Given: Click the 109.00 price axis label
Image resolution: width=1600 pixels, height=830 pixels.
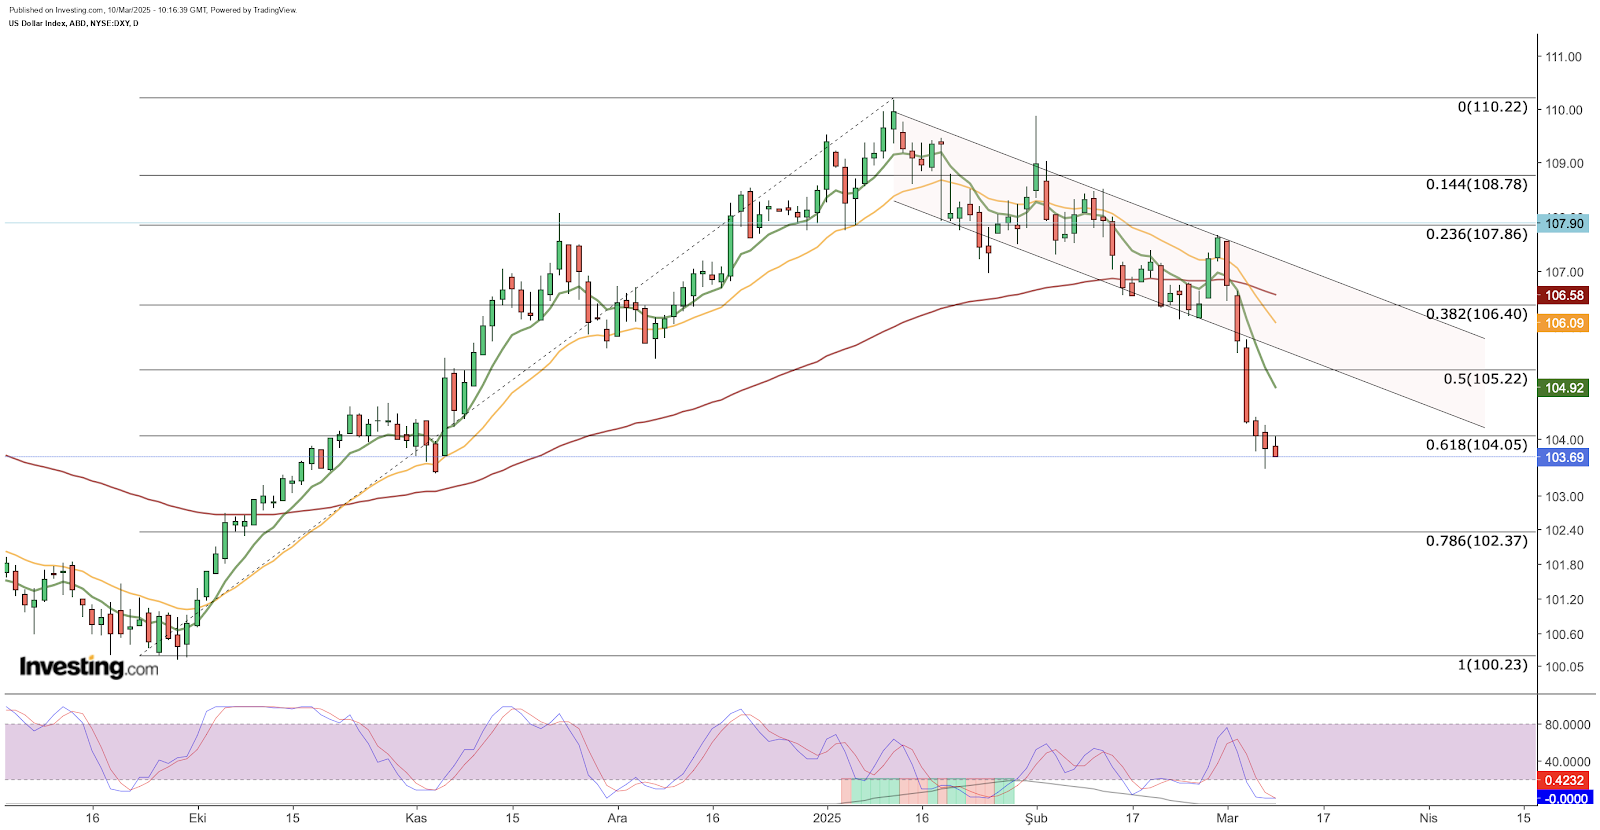Looking at the screenshot, I should 1564,163.
